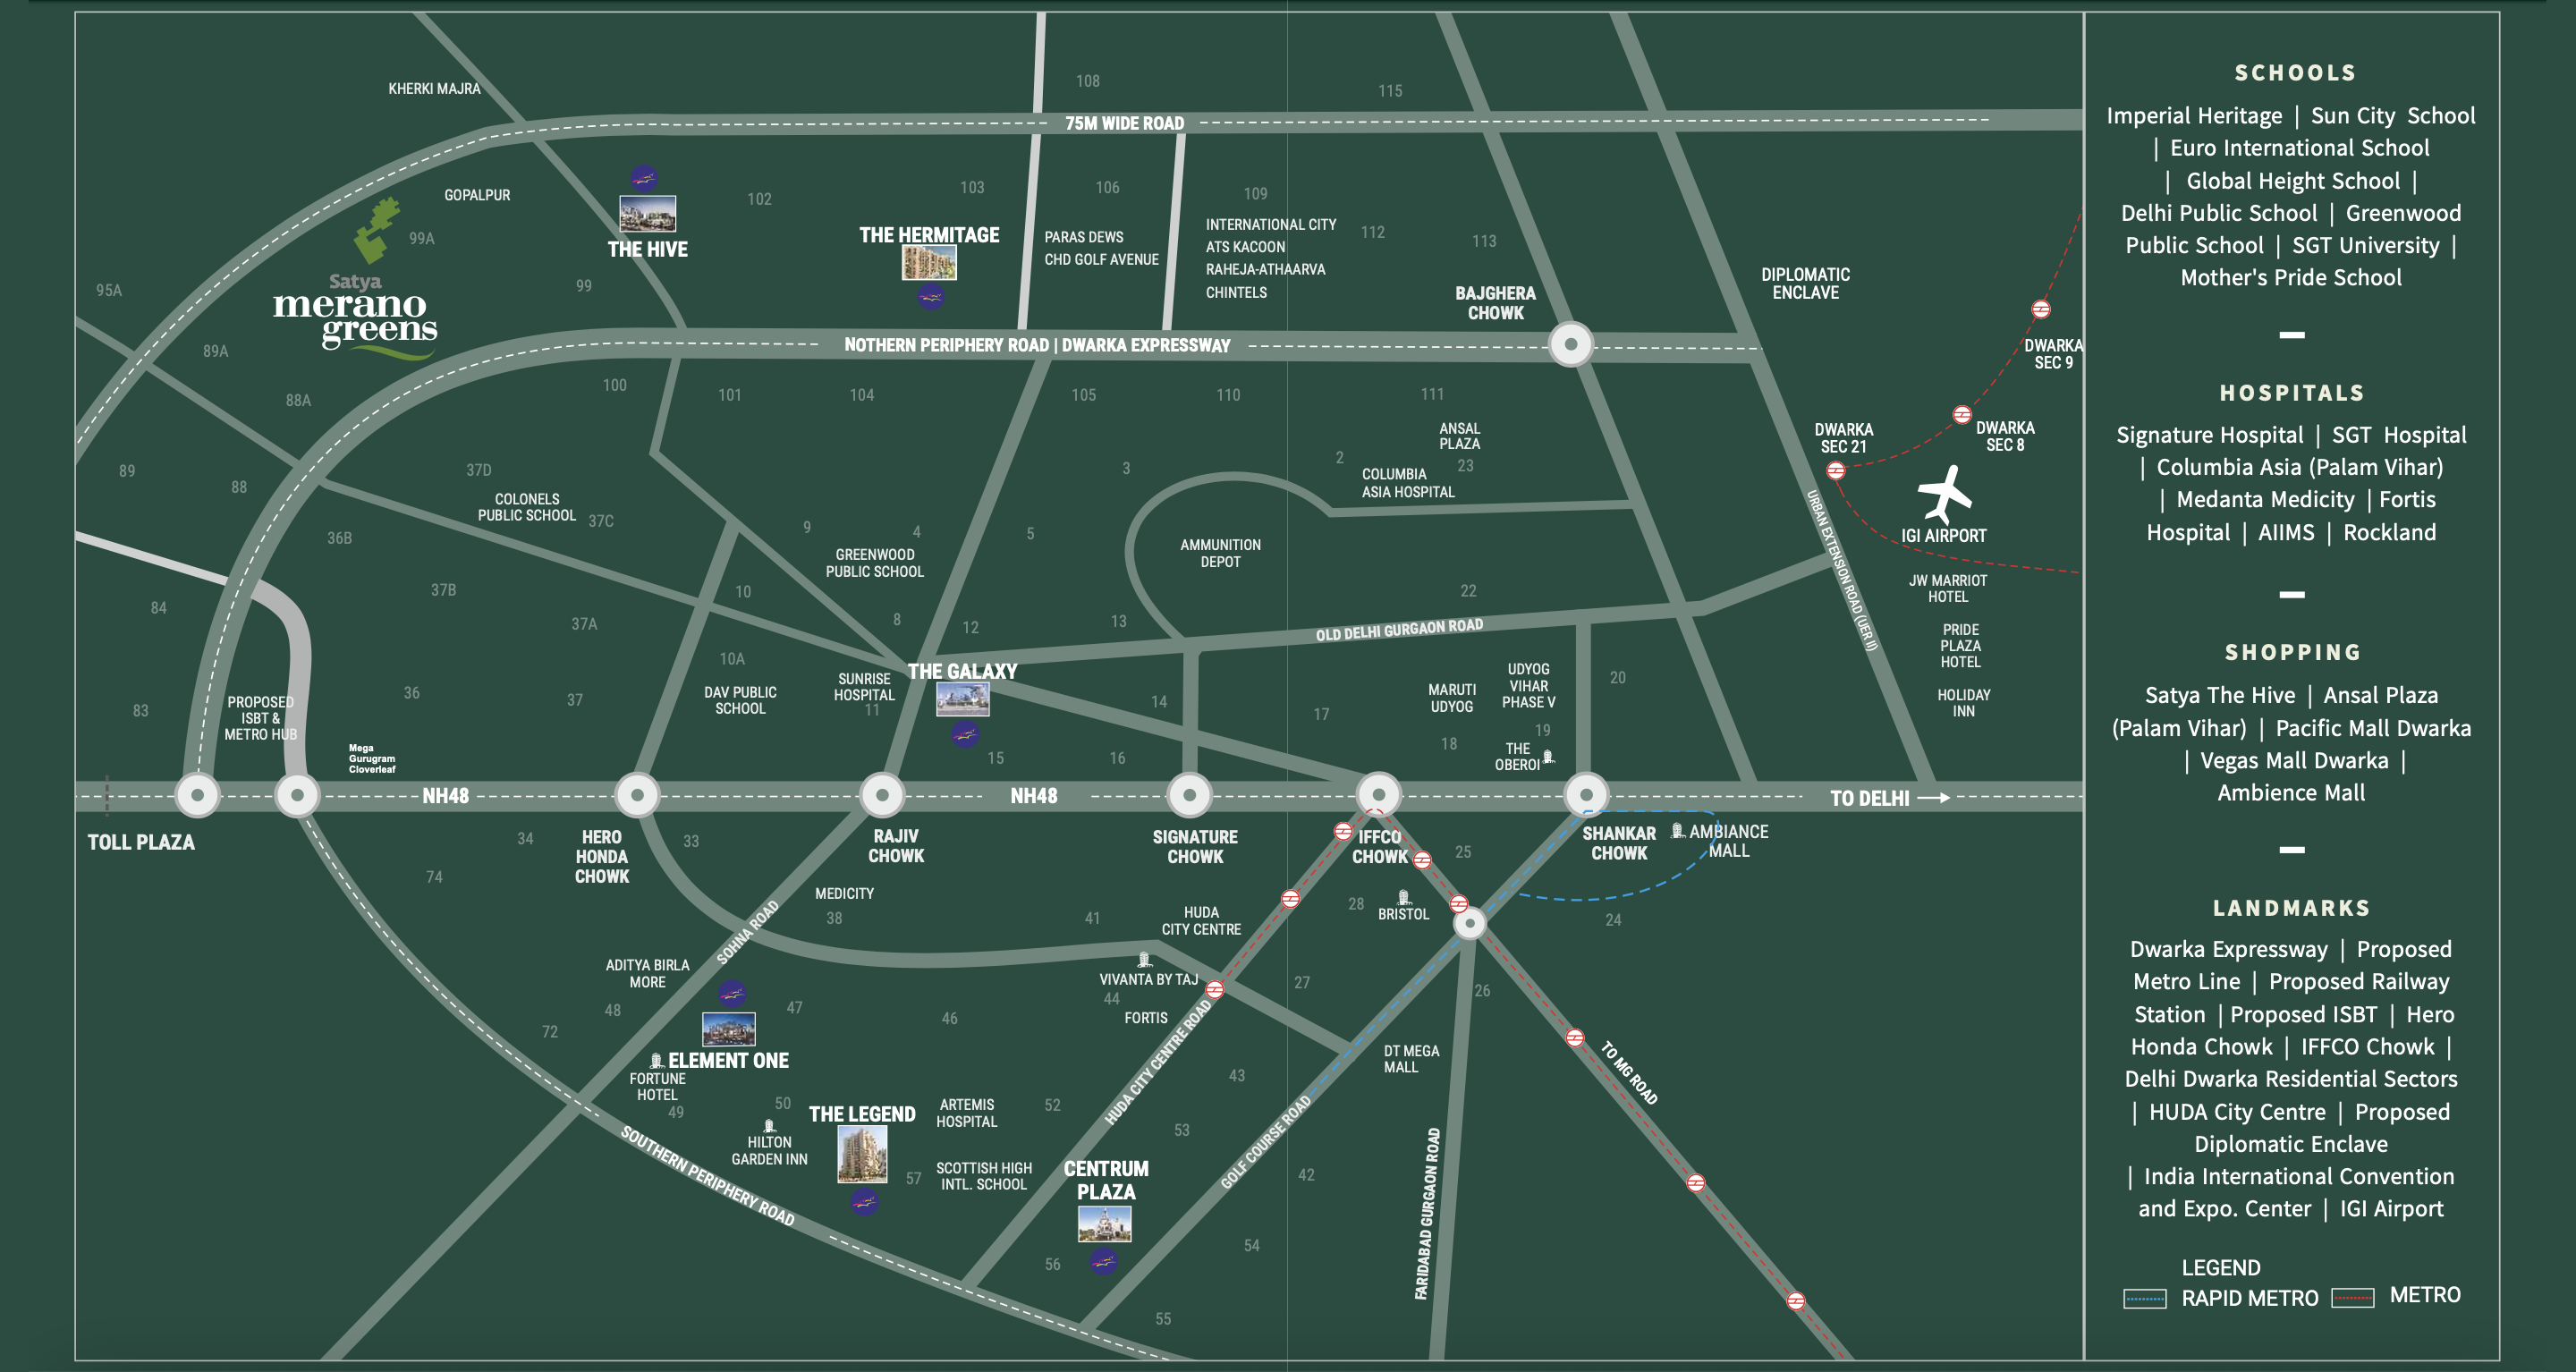This screenshot has width=2576, height=1372.
Task: Click the hotel icon above Hilton Garden Inn
Action: [769, 1126]
